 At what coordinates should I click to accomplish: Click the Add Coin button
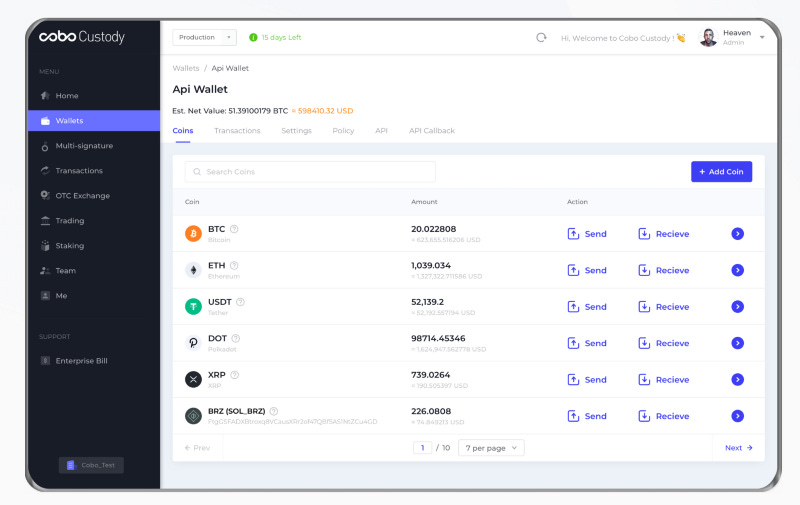[x=721, y=171]
